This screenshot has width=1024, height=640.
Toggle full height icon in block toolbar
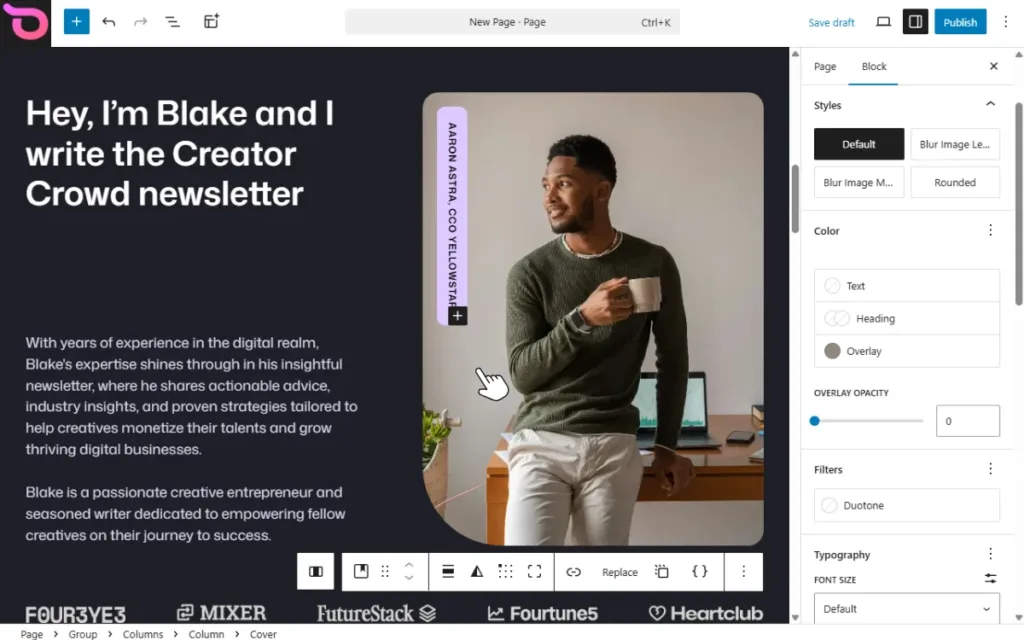coord(534,572)
